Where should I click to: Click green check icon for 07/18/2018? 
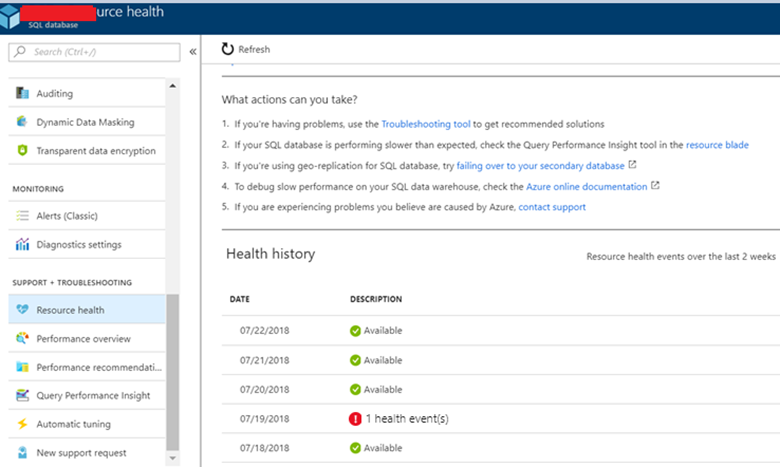355,448
